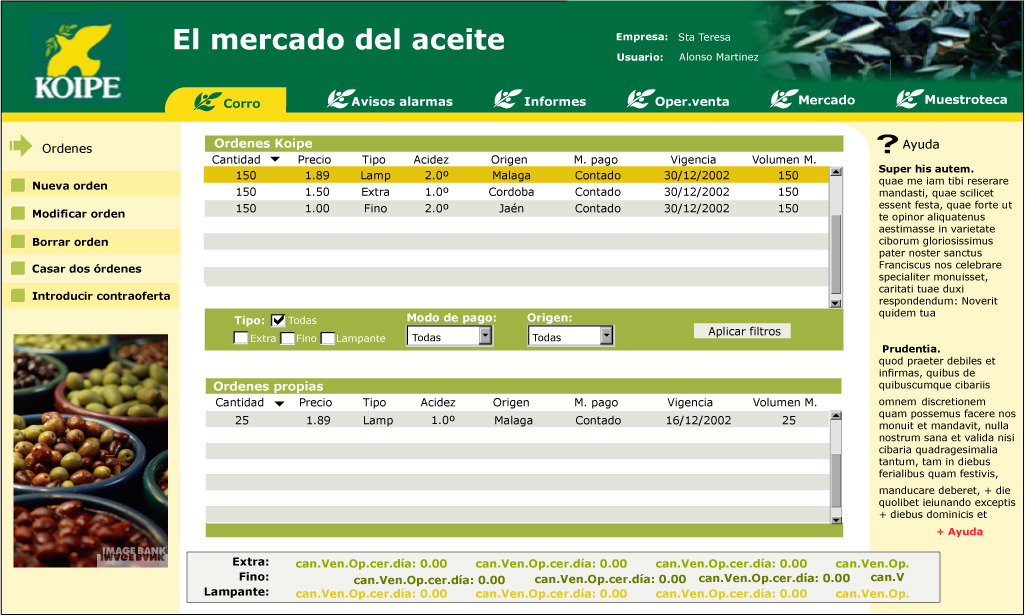The image size is (1025, 616).
Task: Click the Vigencia header in Ordenes Koipe
Action: pyautogui.click(x=693, y=160)
